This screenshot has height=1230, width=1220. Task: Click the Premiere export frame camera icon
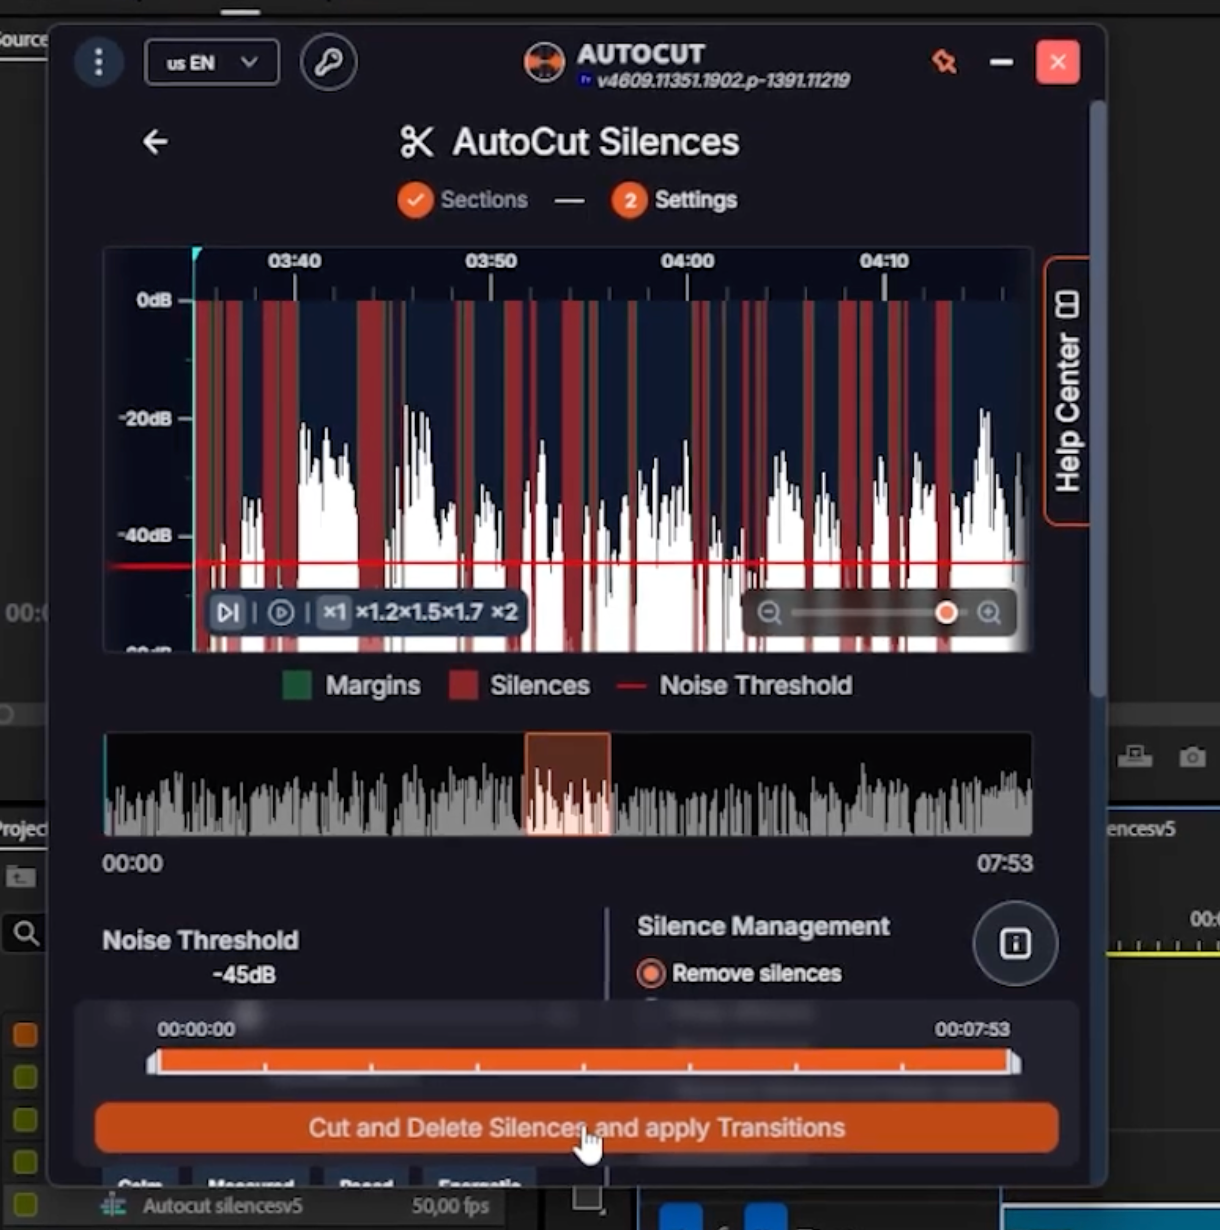[1192, 757]
